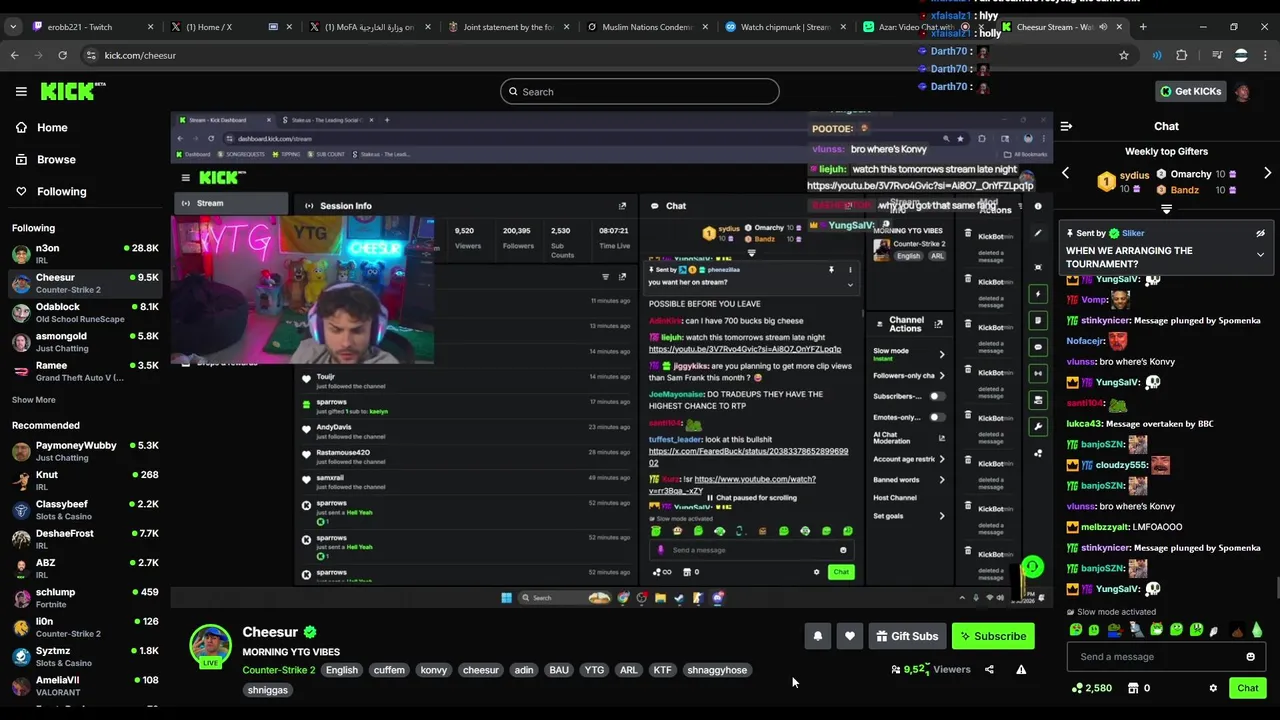Screen dimensions: 1280x720
Task: Show previous weekly top gifters
Action: pyautogui.click(x=1065, y=173)
